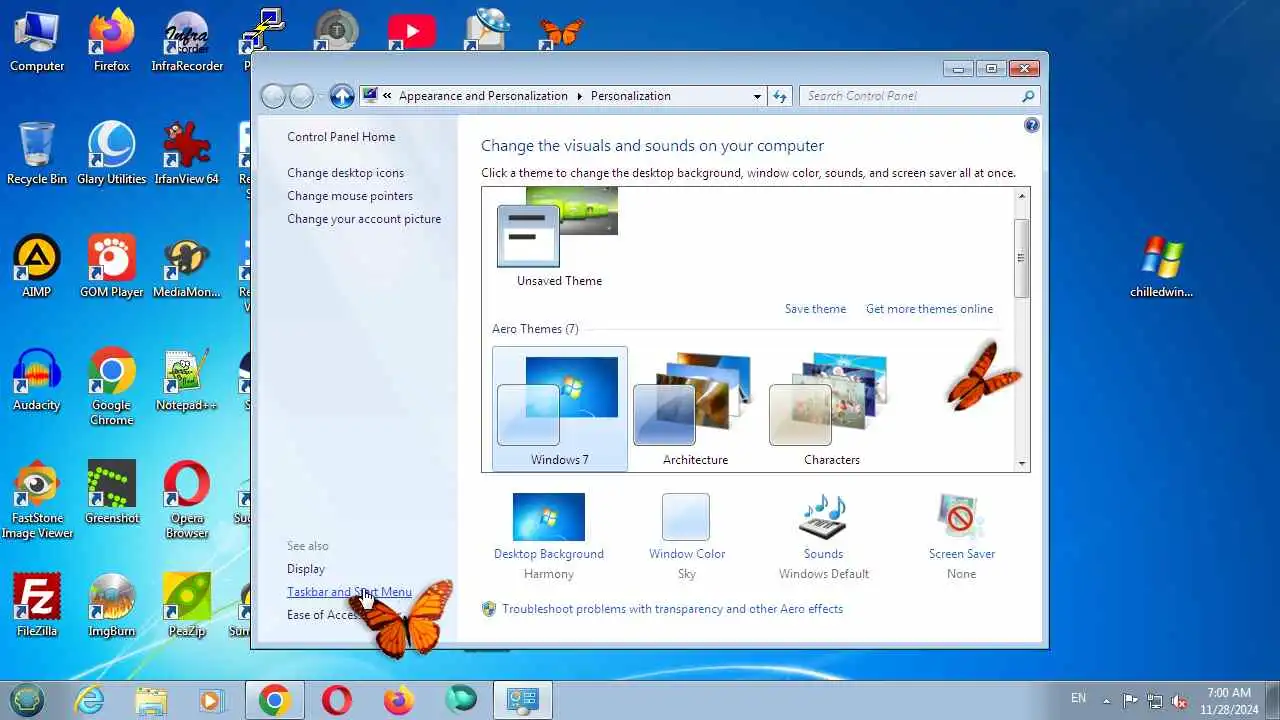Select the Recycle Bin icon
Image resolution: width=1280 pixels, height=720 pixels.
37,154
